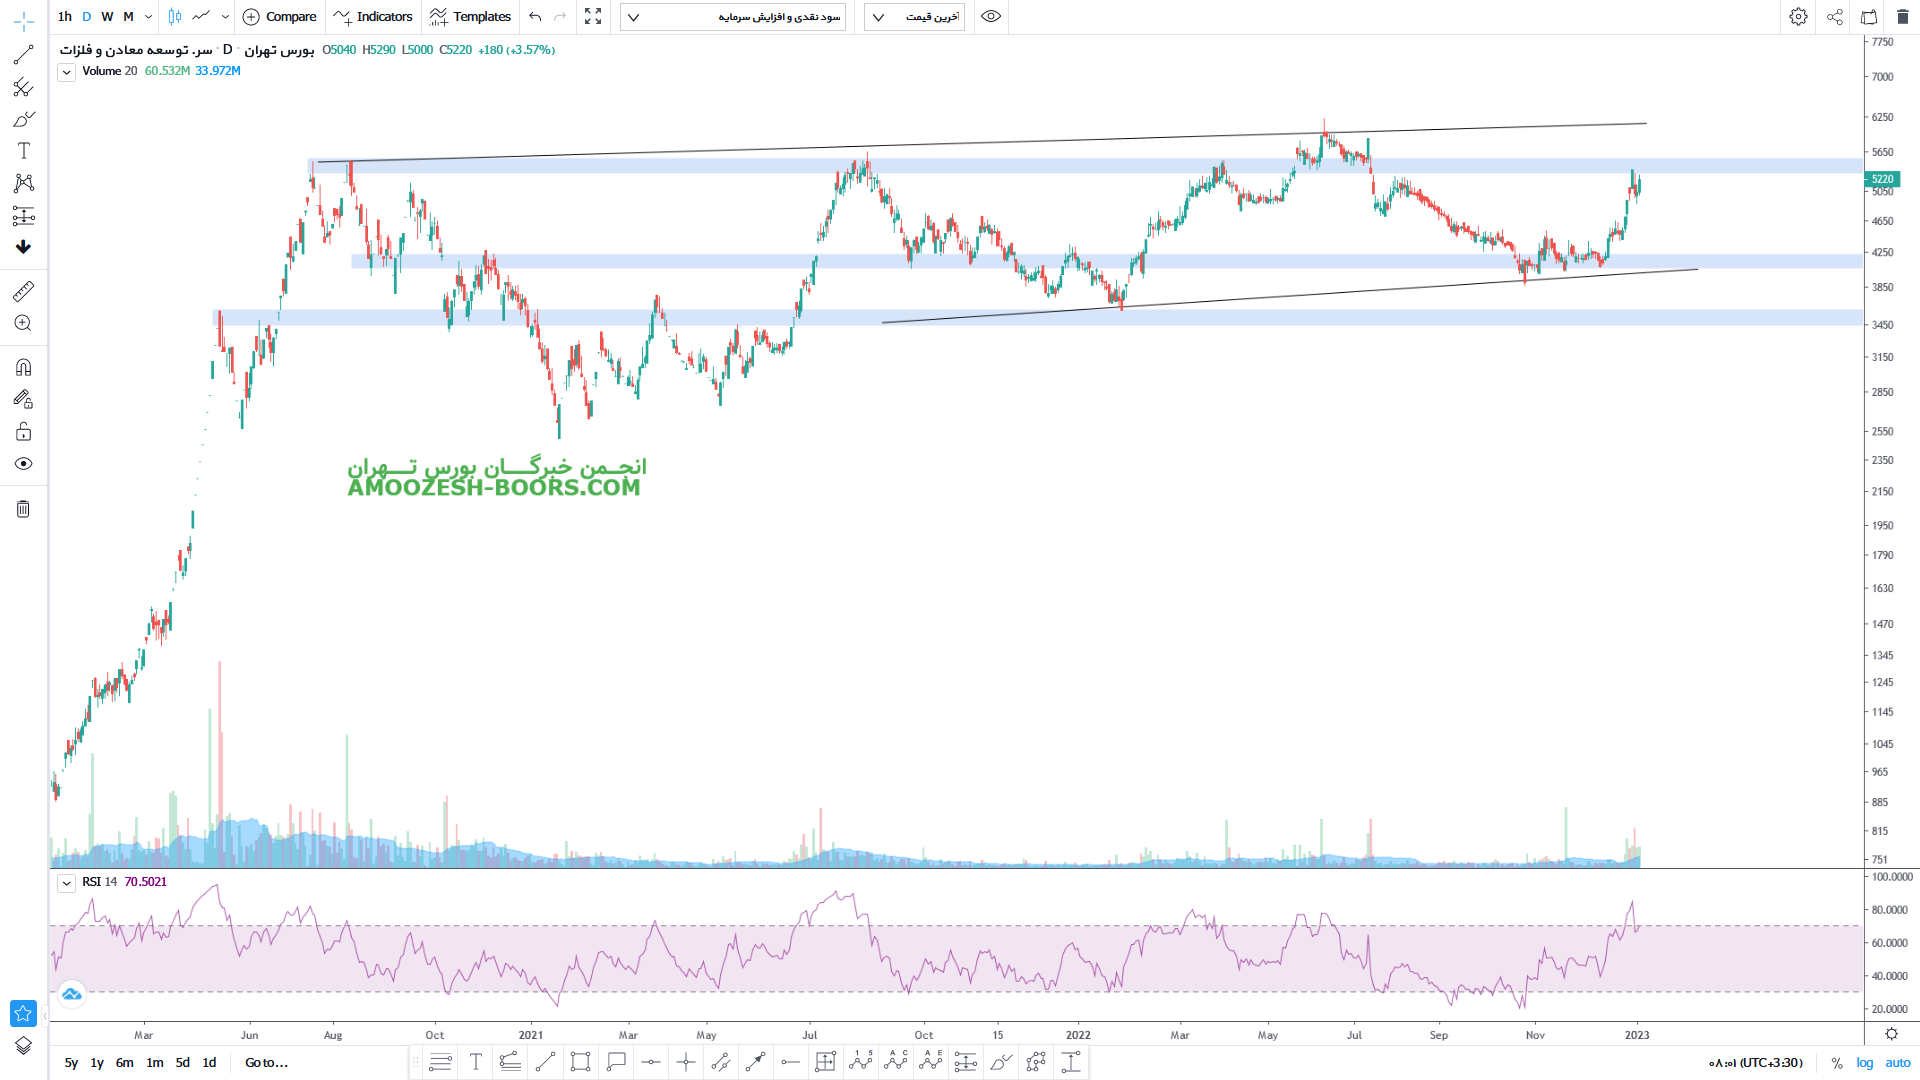Collapse the Volume indicator legend
Screen dimensions: 1920x1080
pos(66,72)
